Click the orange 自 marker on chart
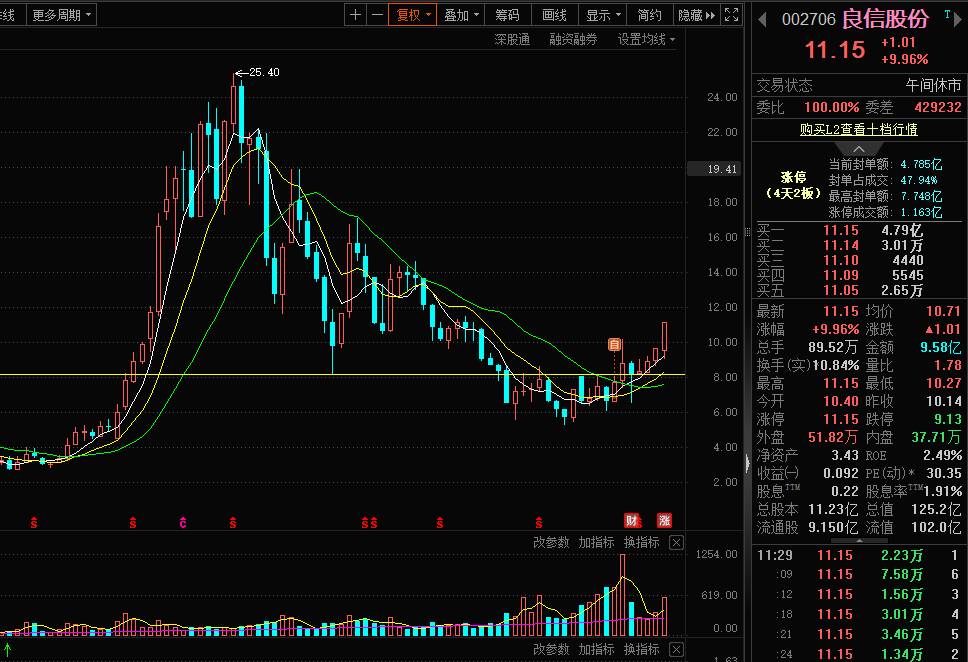The width and height of the screenshot is (968, 662). click(614, 345)
